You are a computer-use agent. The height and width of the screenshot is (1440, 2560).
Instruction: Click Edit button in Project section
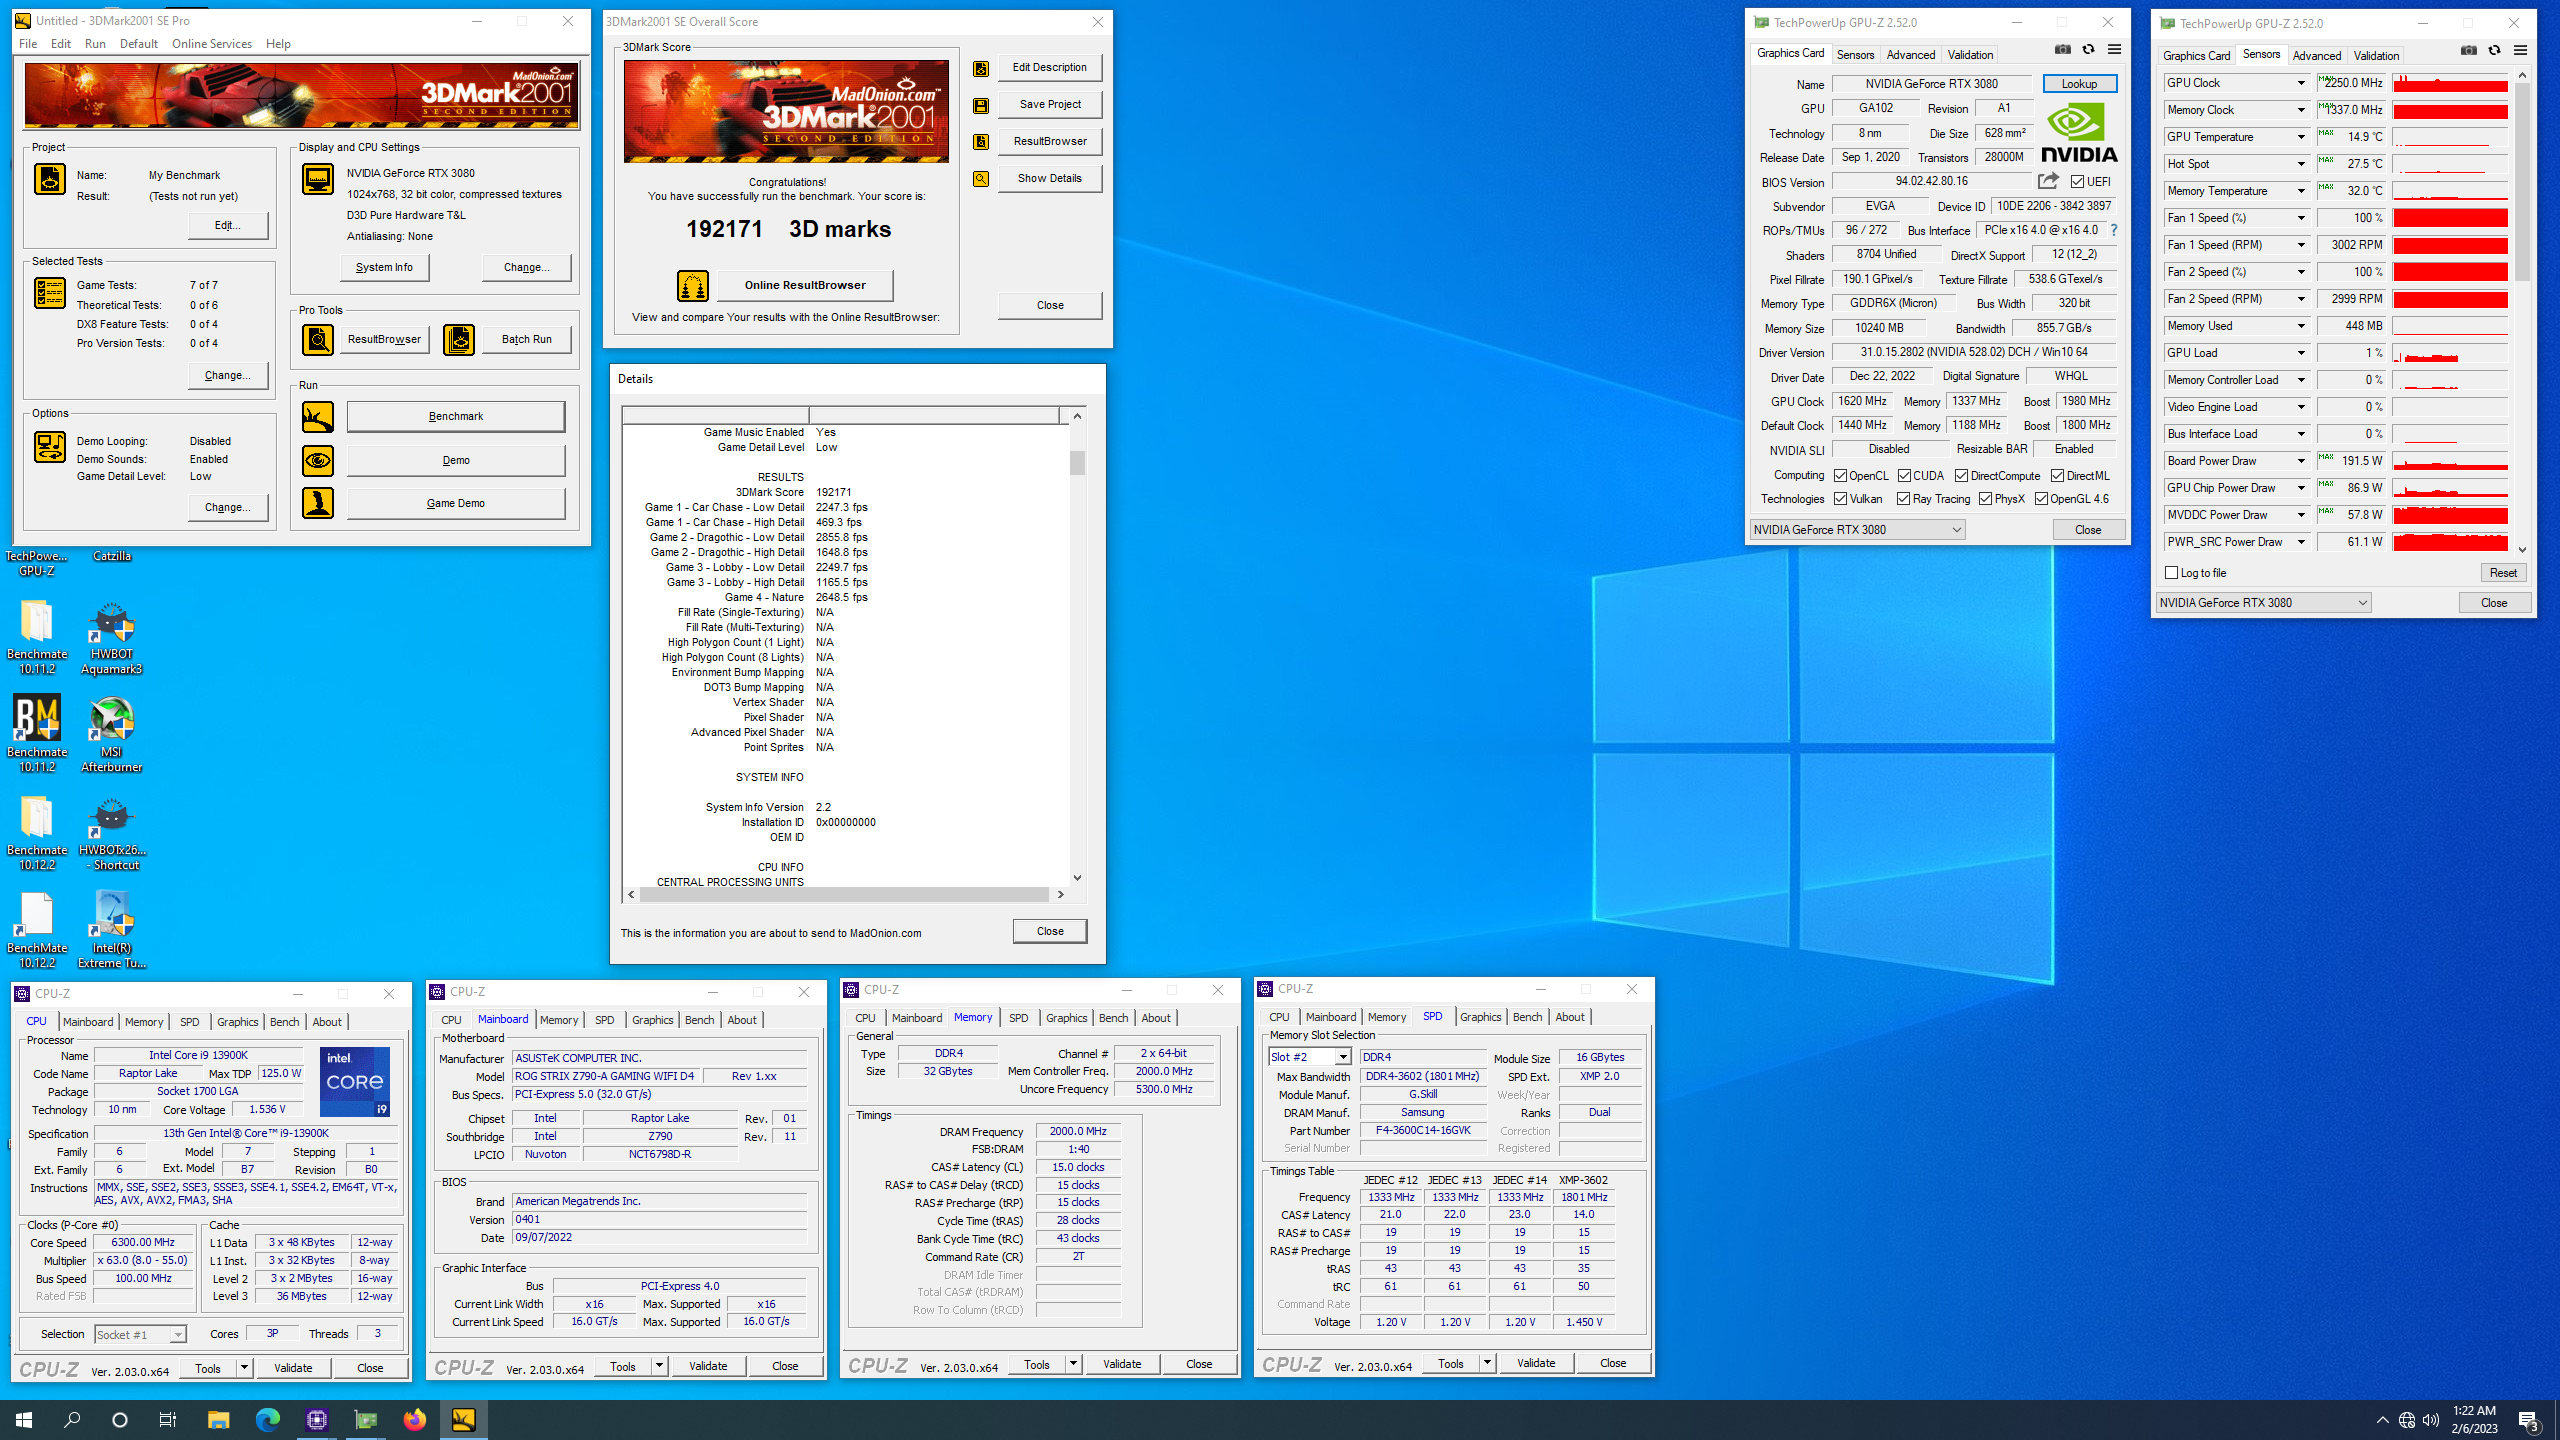click(x=228, y=225)
